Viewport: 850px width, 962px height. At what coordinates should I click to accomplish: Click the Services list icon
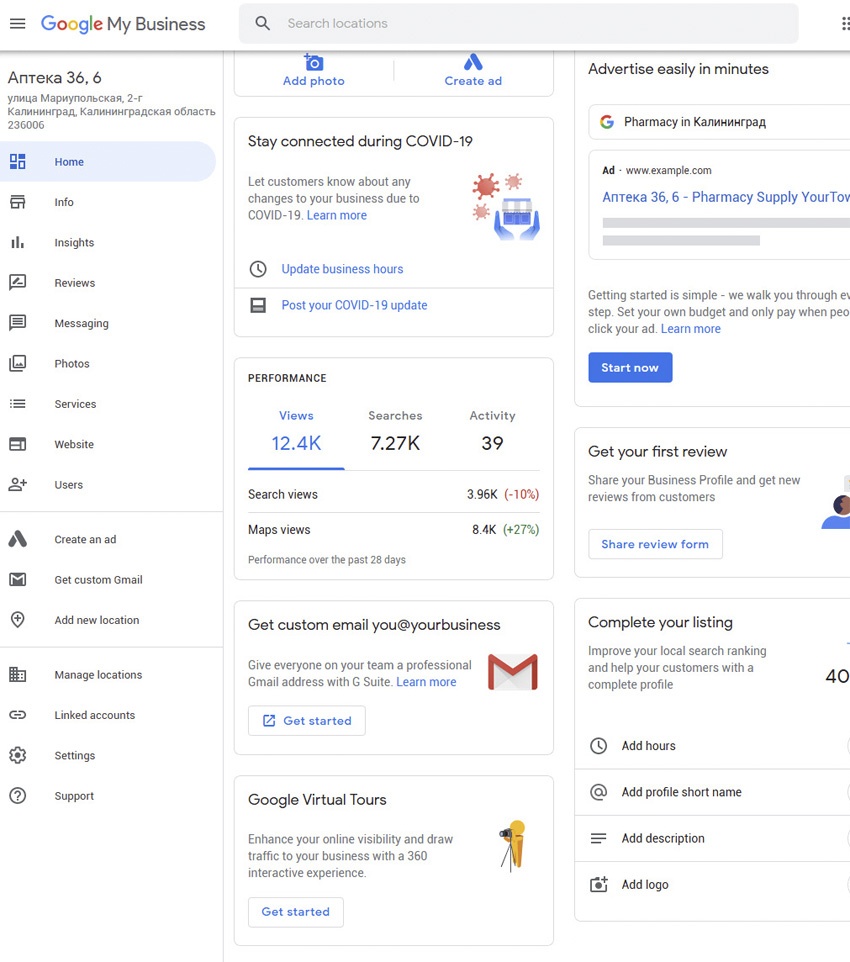(x=18, y=404)
